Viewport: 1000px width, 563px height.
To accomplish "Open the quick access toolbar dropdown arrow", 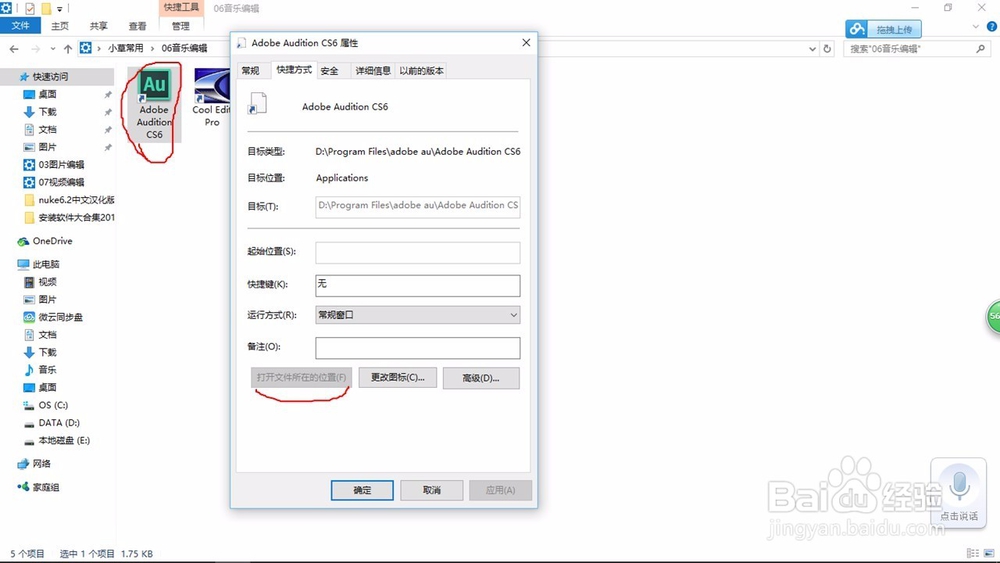I will (60, 9).
